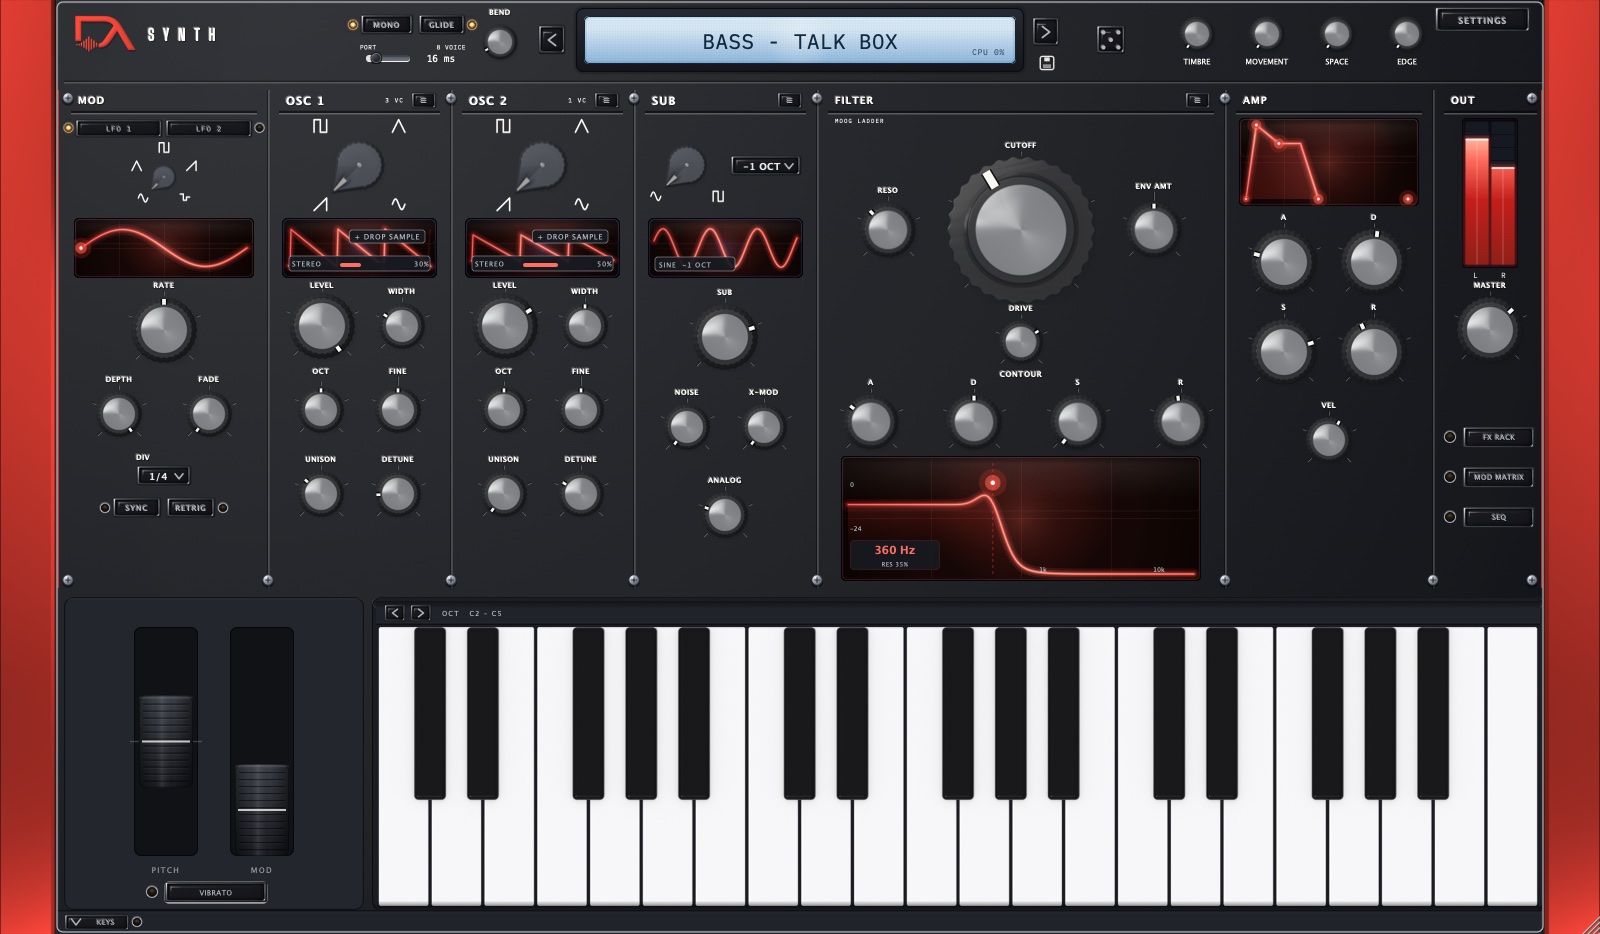Open the SETTINGS button
Viewport: 1600px width, 934px height.
point(1482,20)
